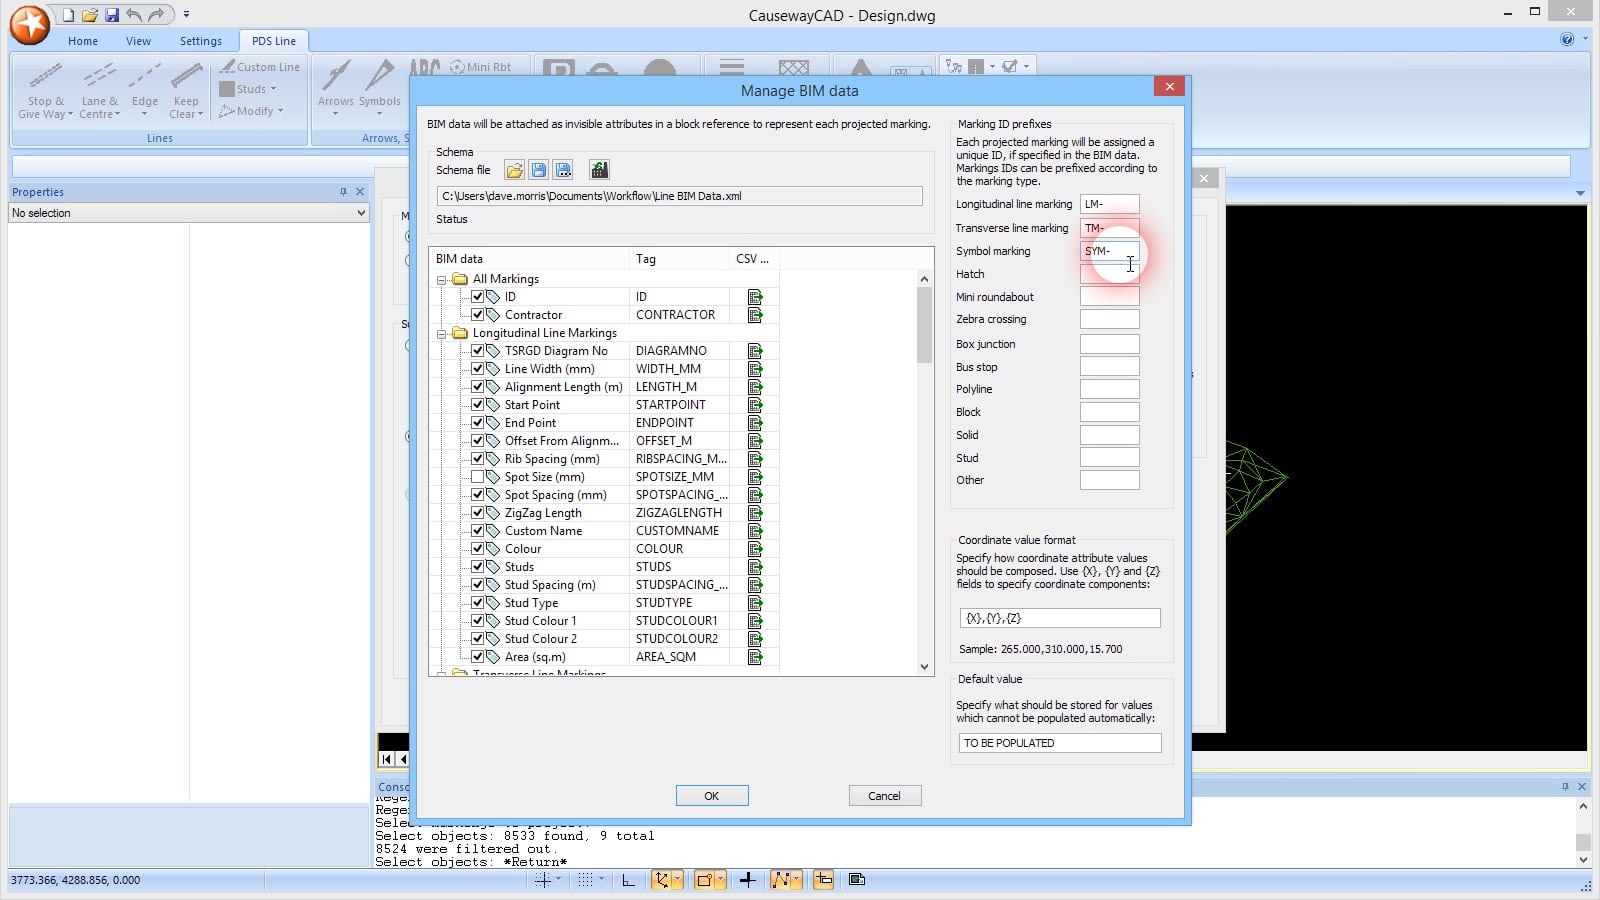Cancel the Manage BIM data dialog
This screenshot has height=900, width=1600.
click(x=884, y=795)
